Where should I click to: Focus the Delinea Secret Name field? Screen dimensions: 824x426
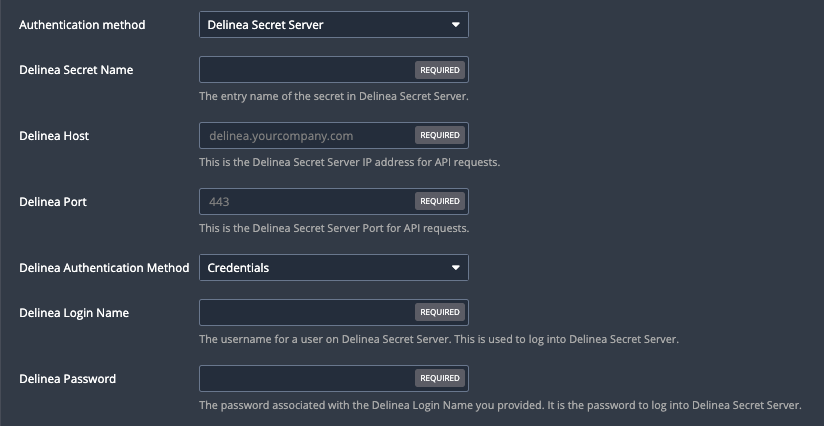[334, 70]
